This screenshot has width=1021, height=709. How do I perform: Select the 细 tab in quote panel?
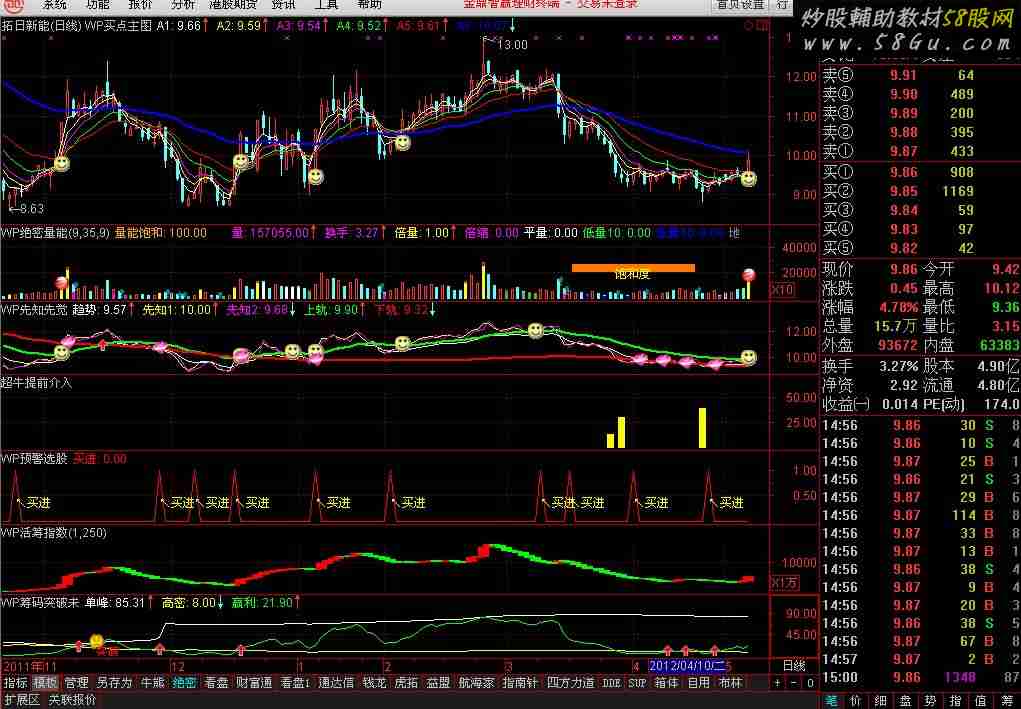(880, 701)
